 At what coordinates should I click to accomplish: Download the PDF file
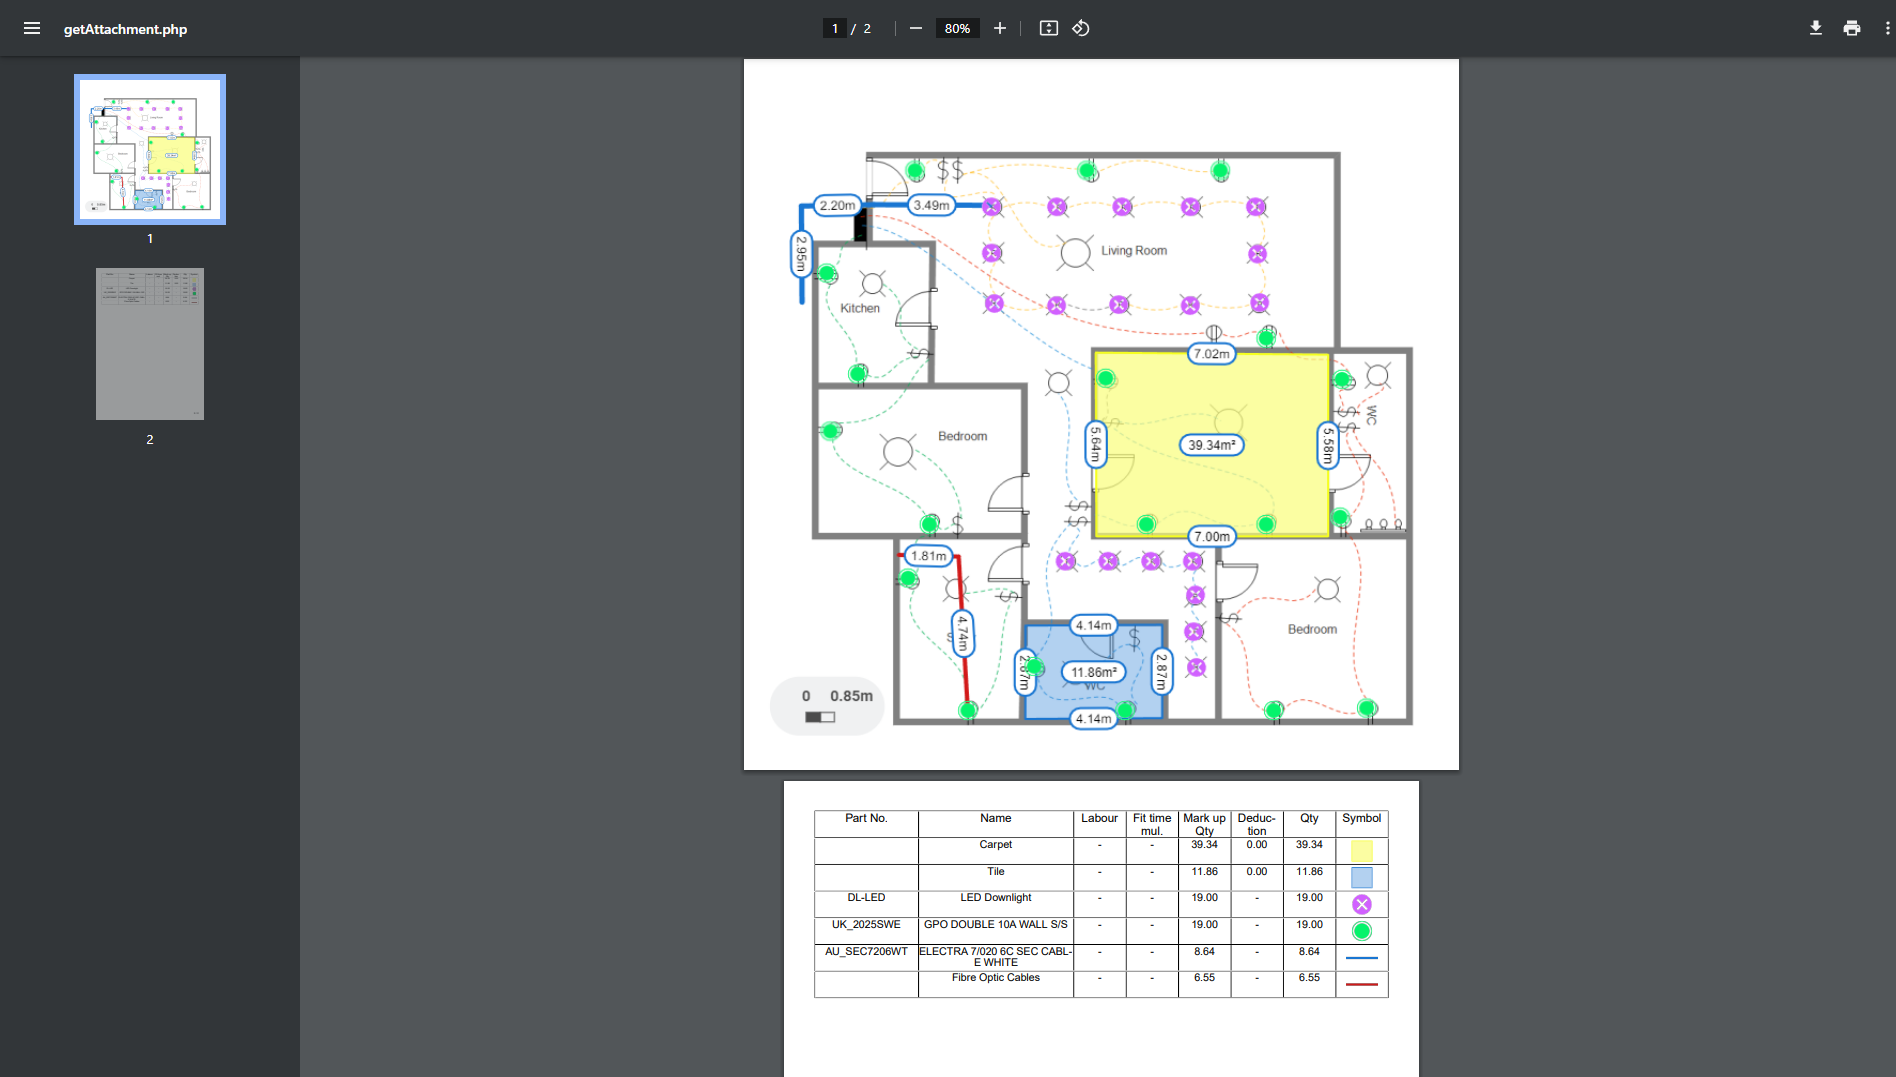(x=1815, y=28)
